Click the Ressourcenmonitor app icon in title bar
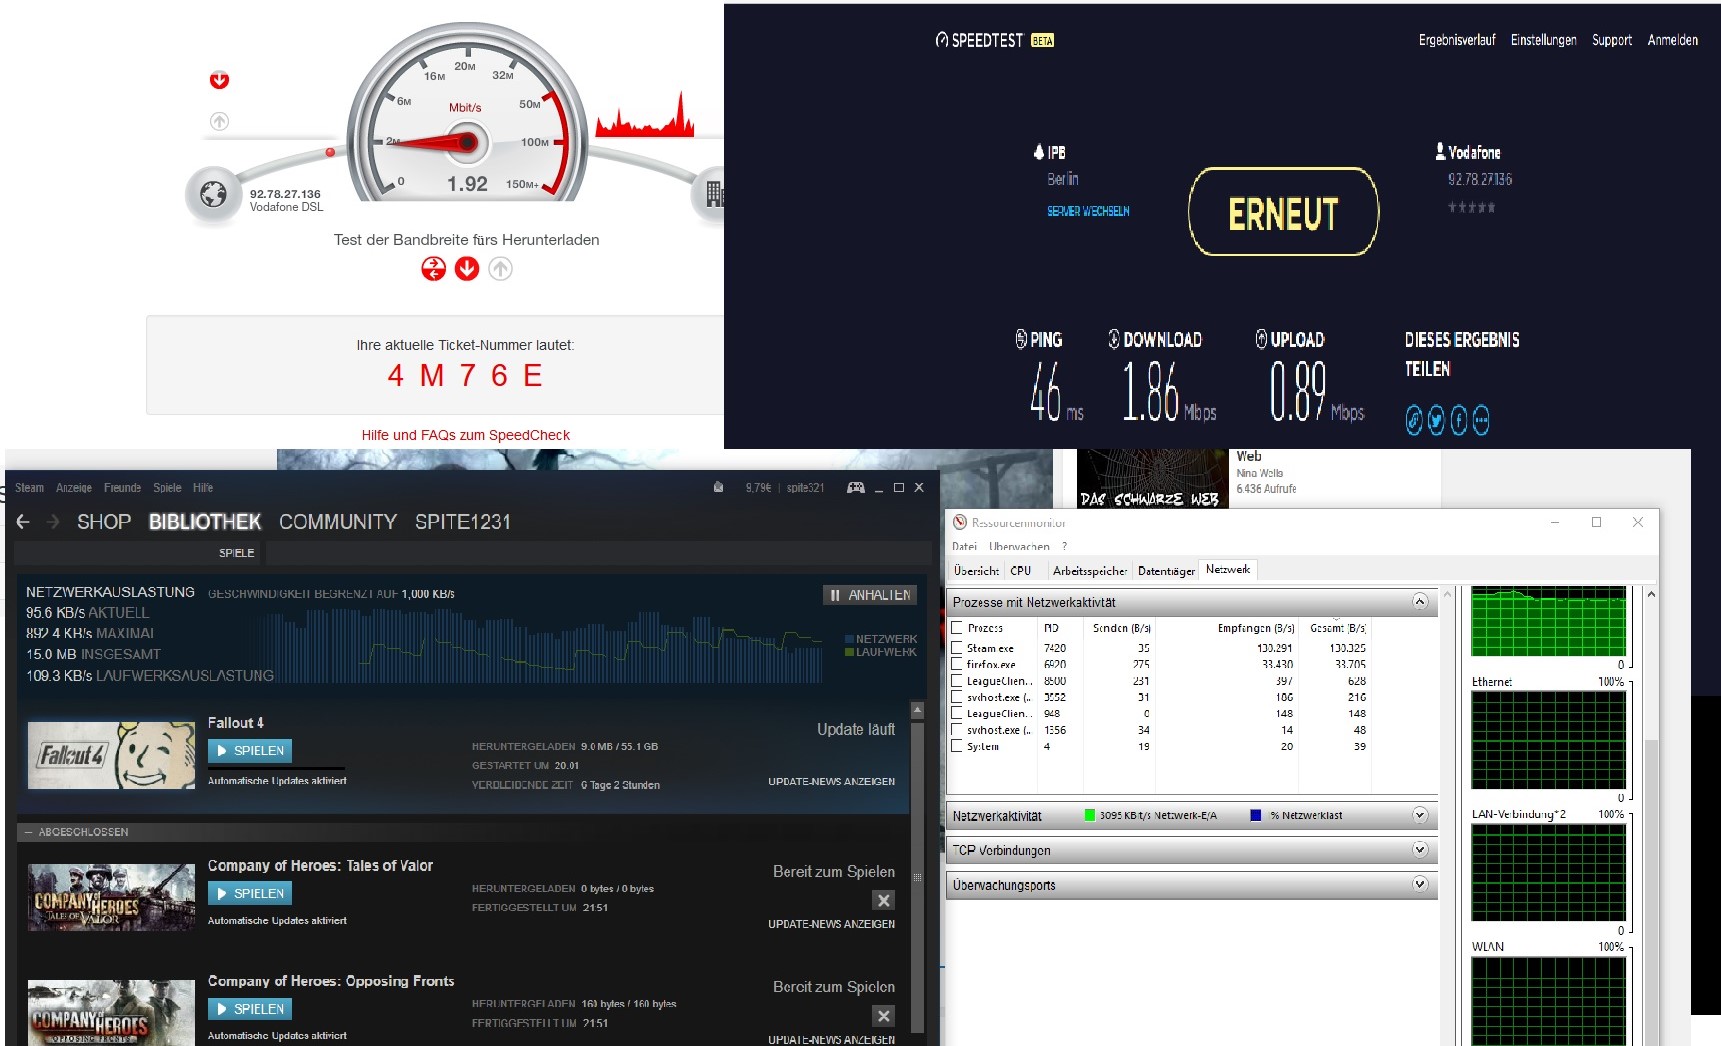 click(x=959, y=522)
